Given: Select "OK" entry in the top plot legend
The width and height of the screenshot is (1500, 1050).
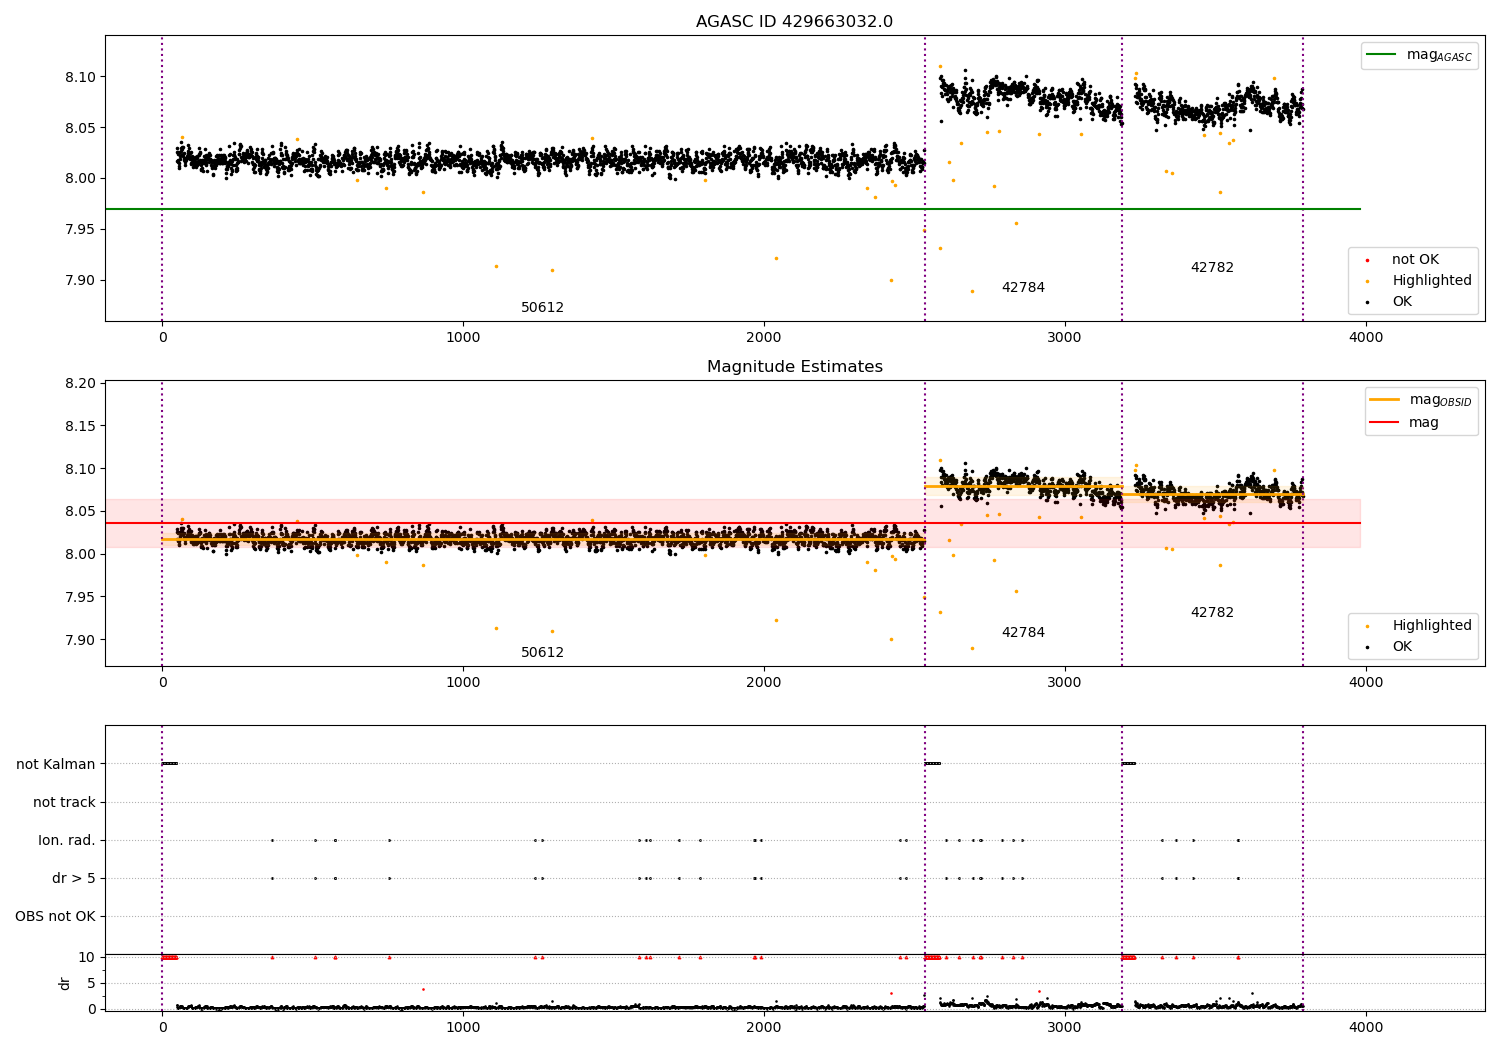Looking at the screenshot, I should [1402, 302].
